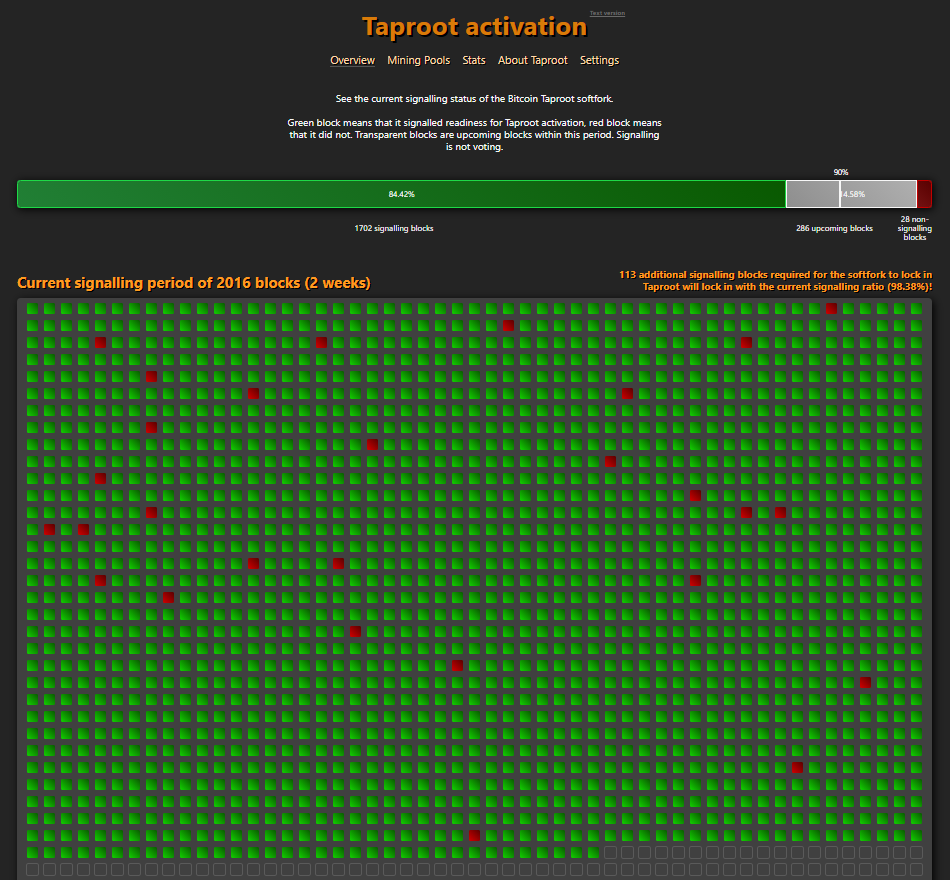Select the first transparent upcoming block after the green blocks
Screen dimensions: 950x880
[x=610, y=852]
